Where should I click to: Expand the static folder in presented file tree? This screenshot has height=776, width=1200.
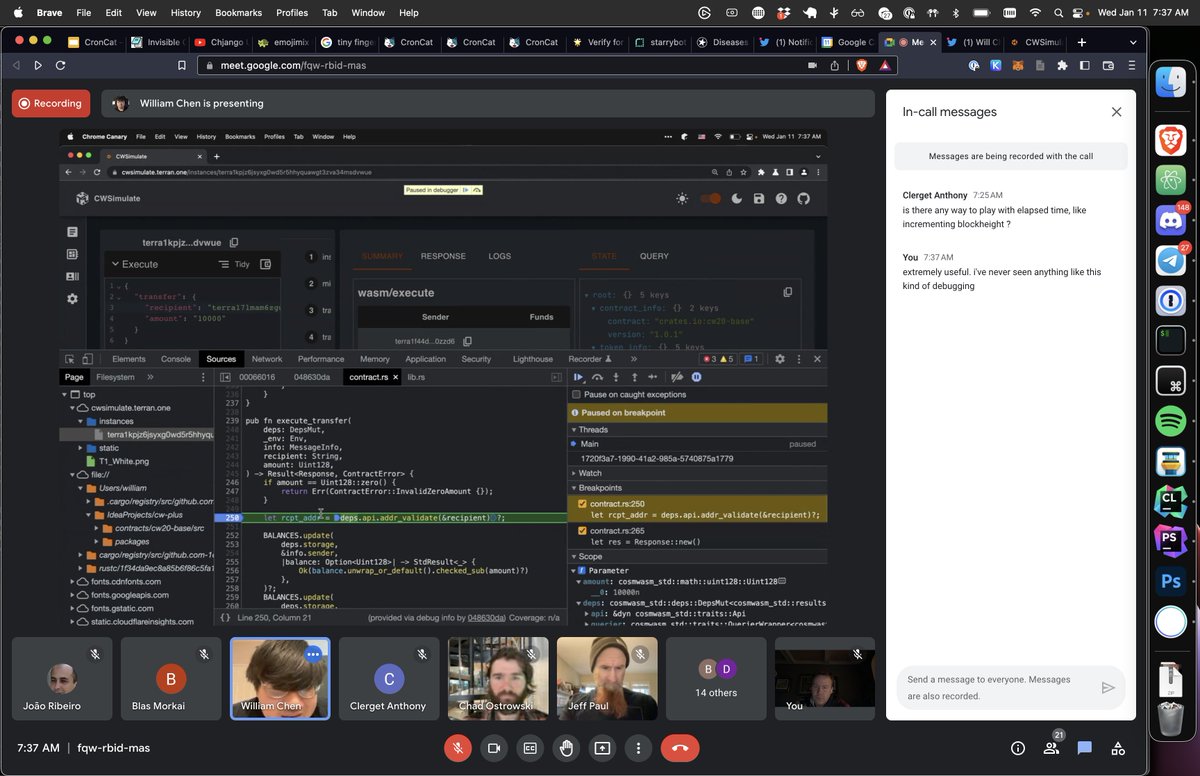coord(80,448)
